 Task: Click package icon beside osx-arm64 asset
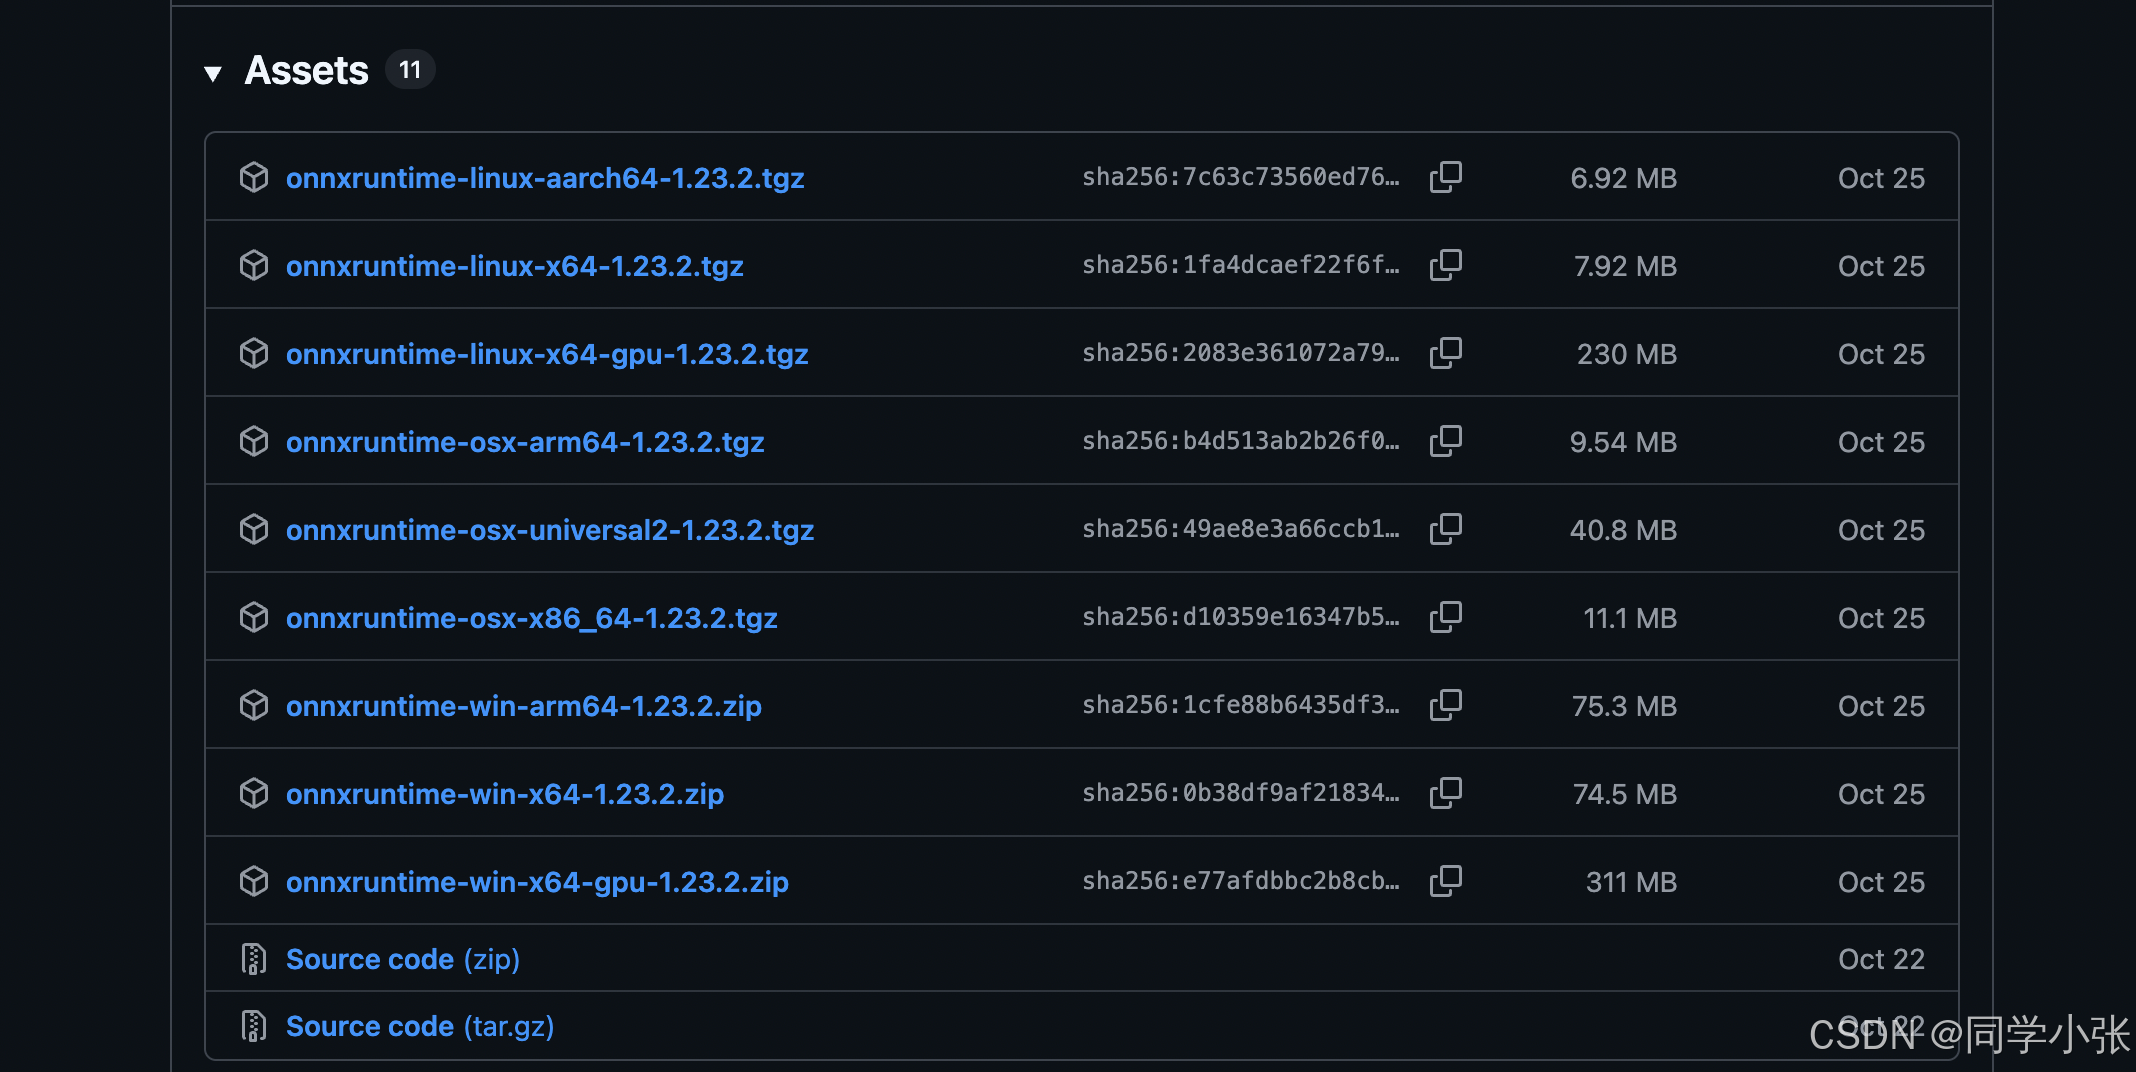click(254, 441)
